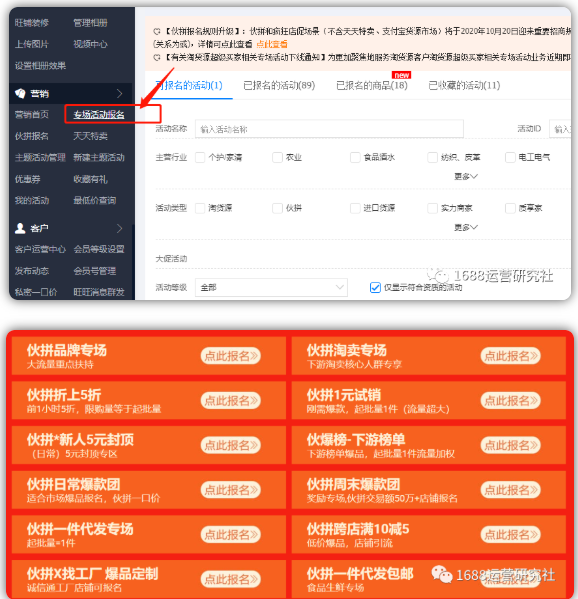Click the 营销 marketing section icon

20,93
